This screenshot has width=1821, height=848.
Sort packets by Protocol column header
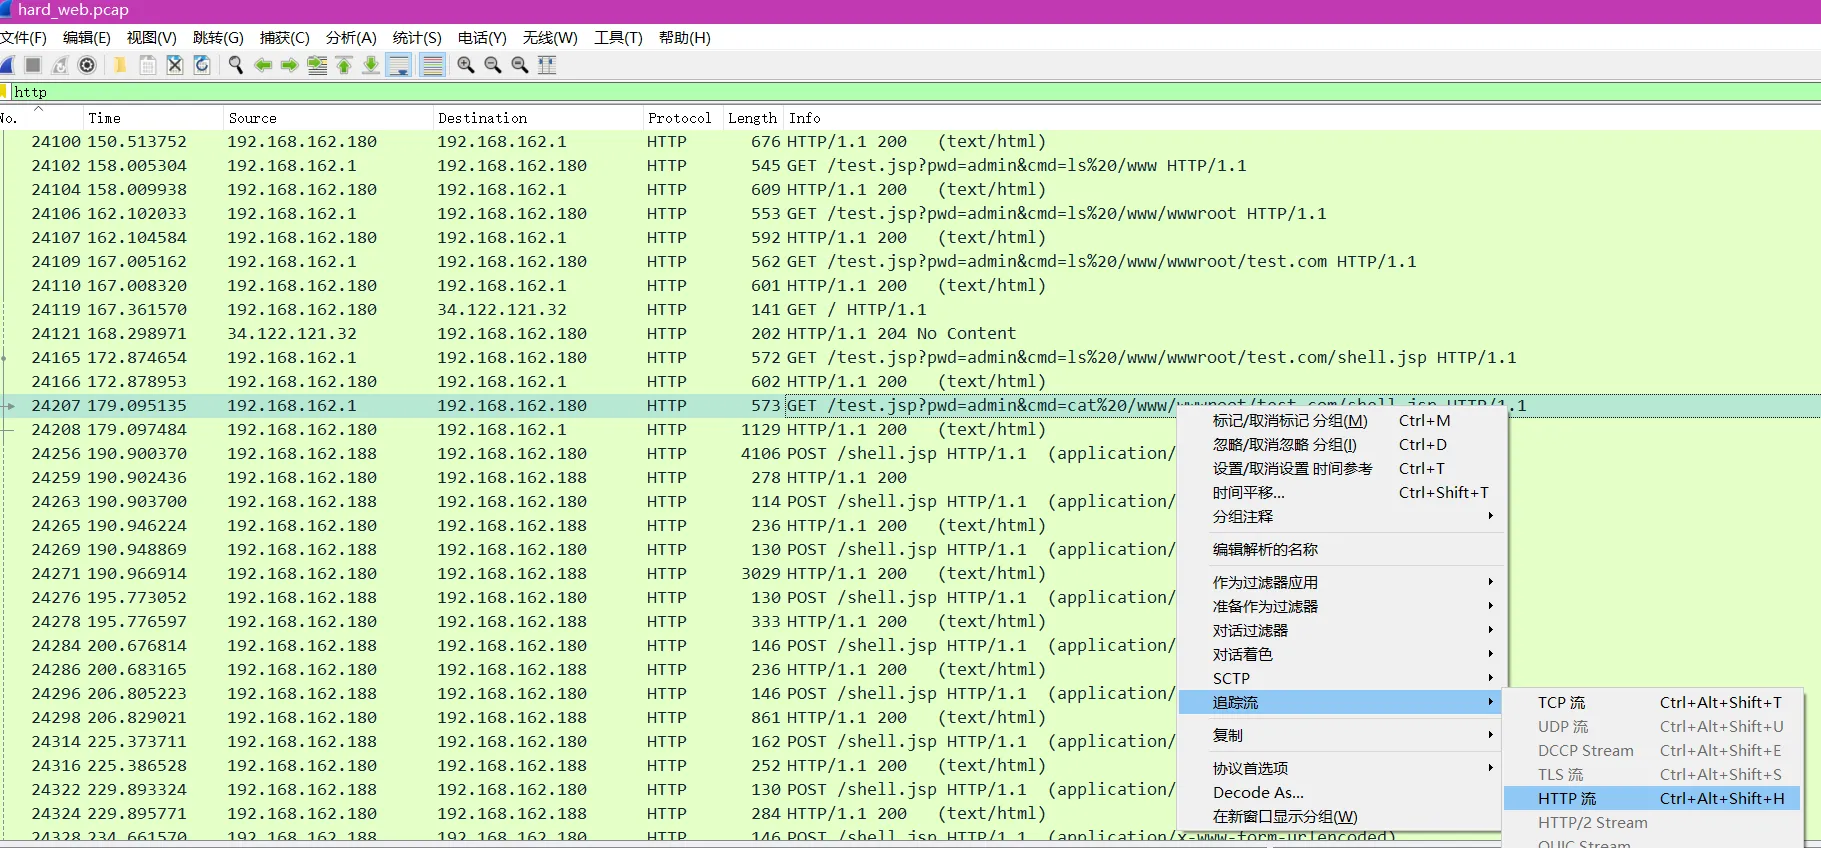coord(679,118)
